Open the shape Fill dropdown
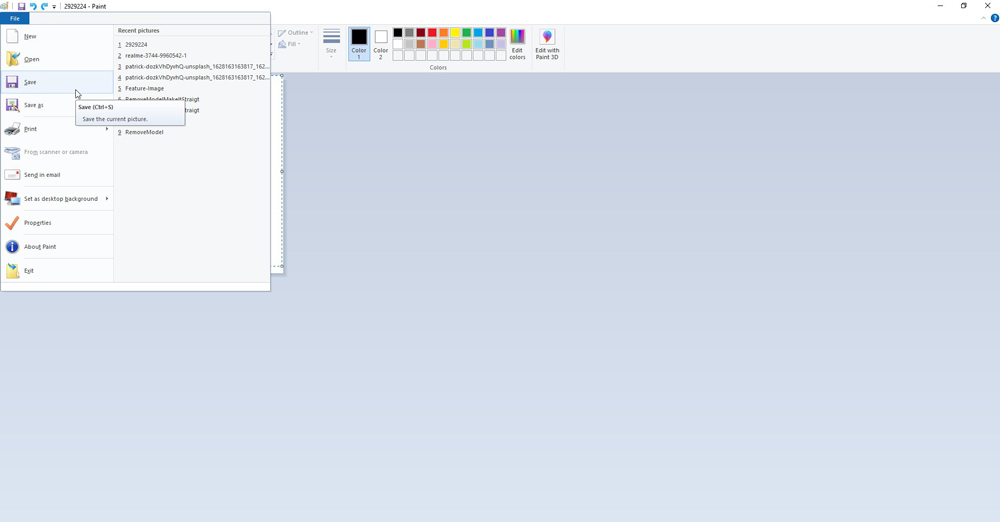Image resolution: width=1000 pixels, height=522 pixels. (x=290, y=44)
